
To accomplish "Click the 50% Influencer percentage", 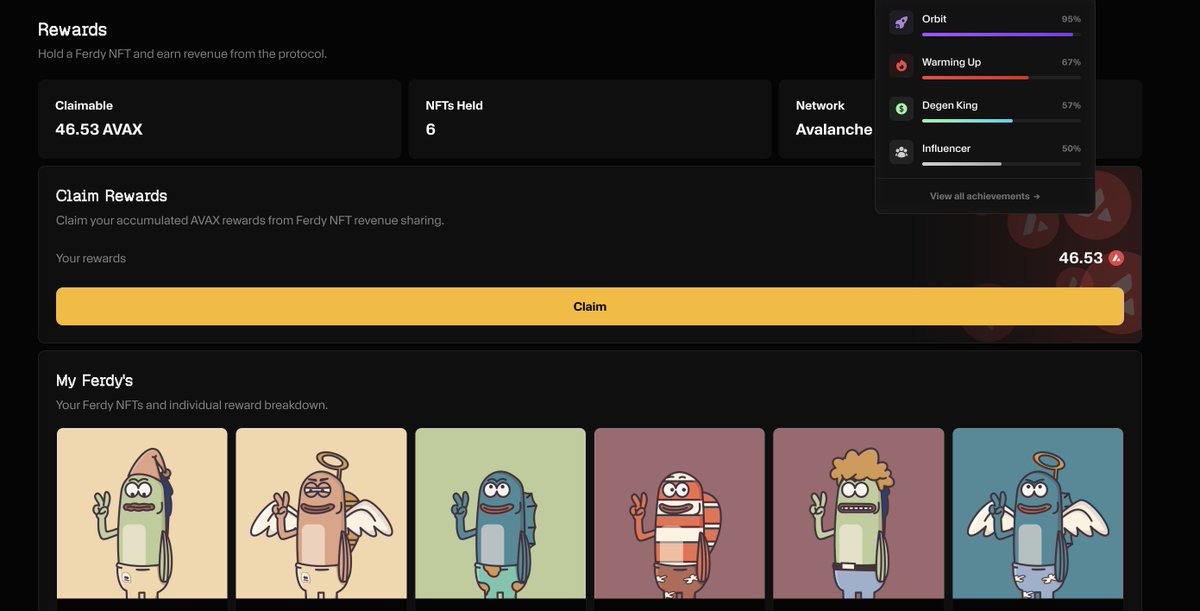I will [x=1071, y=148].
